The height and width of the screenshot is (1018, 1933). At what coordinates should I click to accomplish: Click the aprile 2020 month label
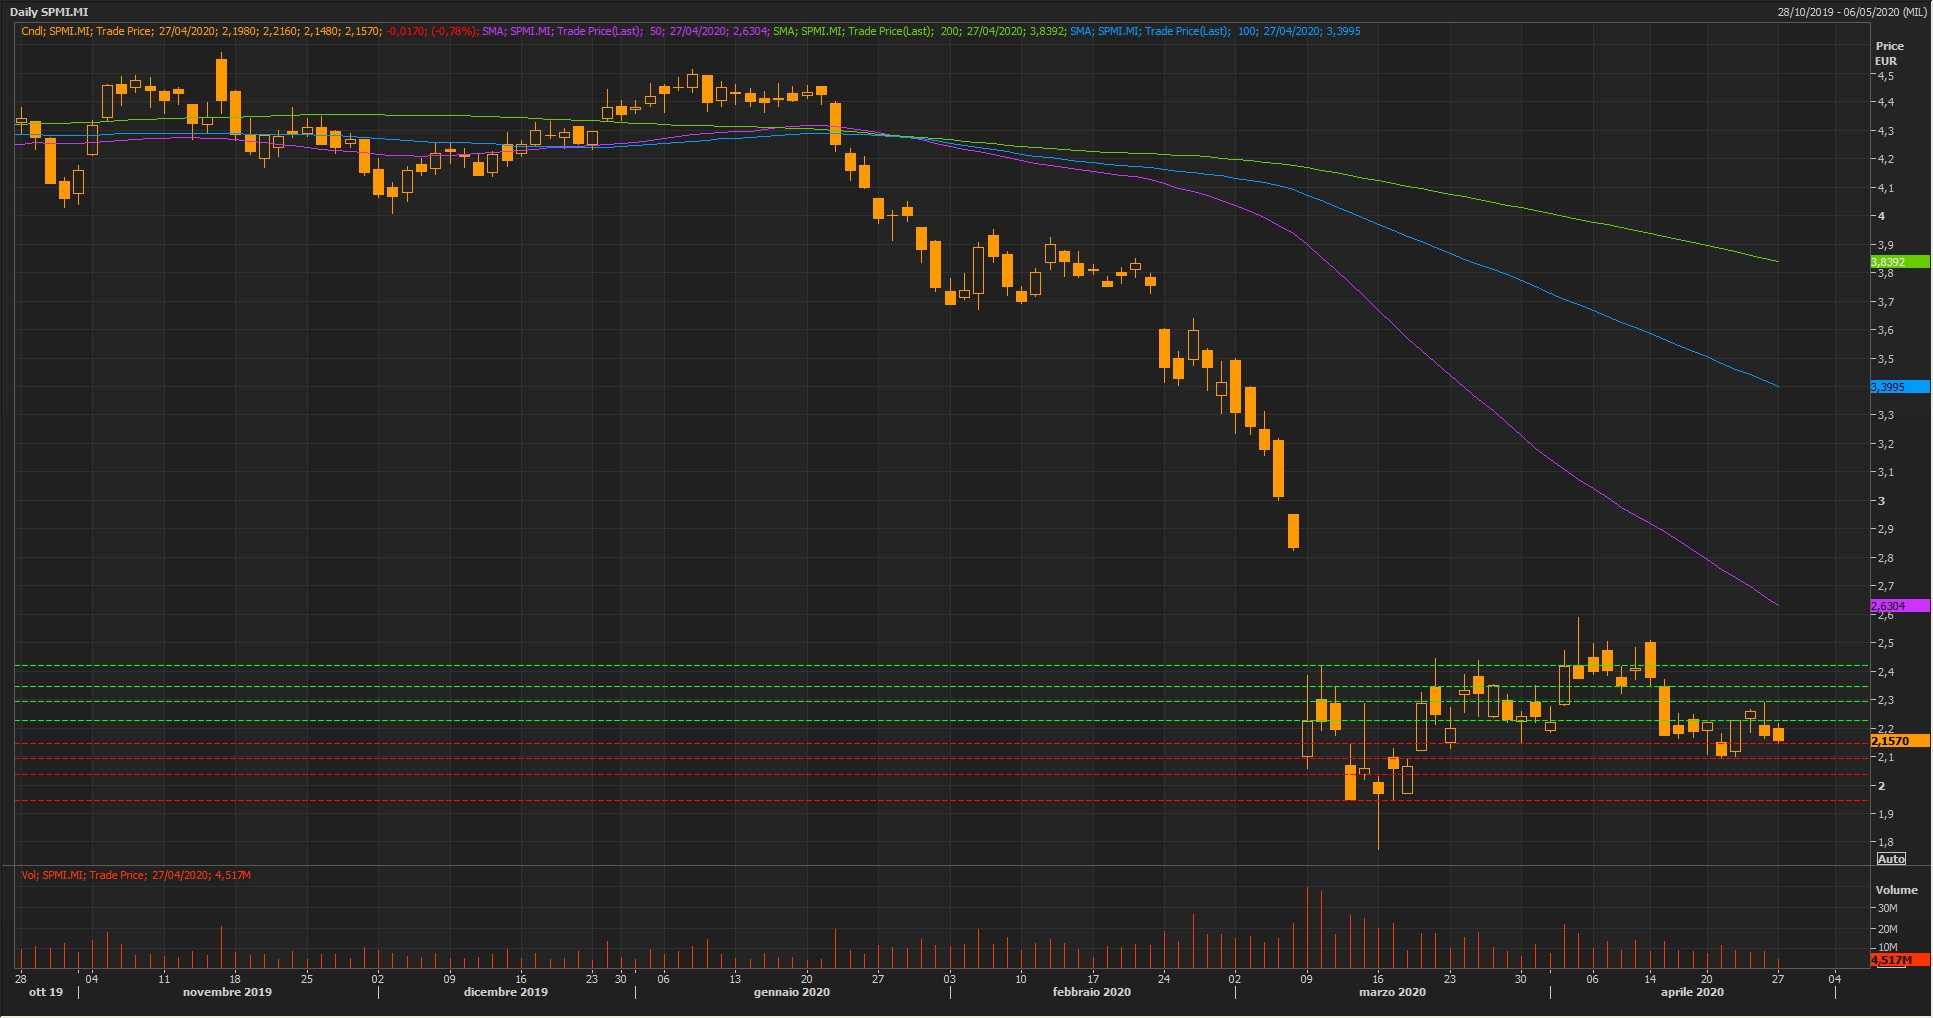tap(1691, 992)
